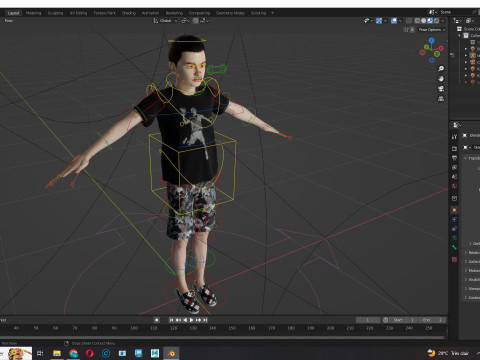Toggle X-ray mode in viewport header
The image size is (480, 360).
pos(409,21)
